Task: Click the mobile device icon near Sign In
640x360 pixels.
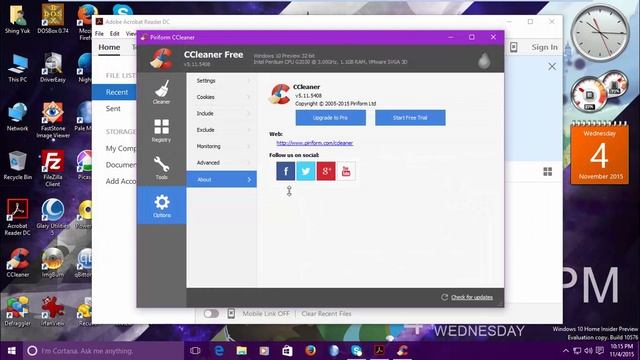Action: coord(513,47)
